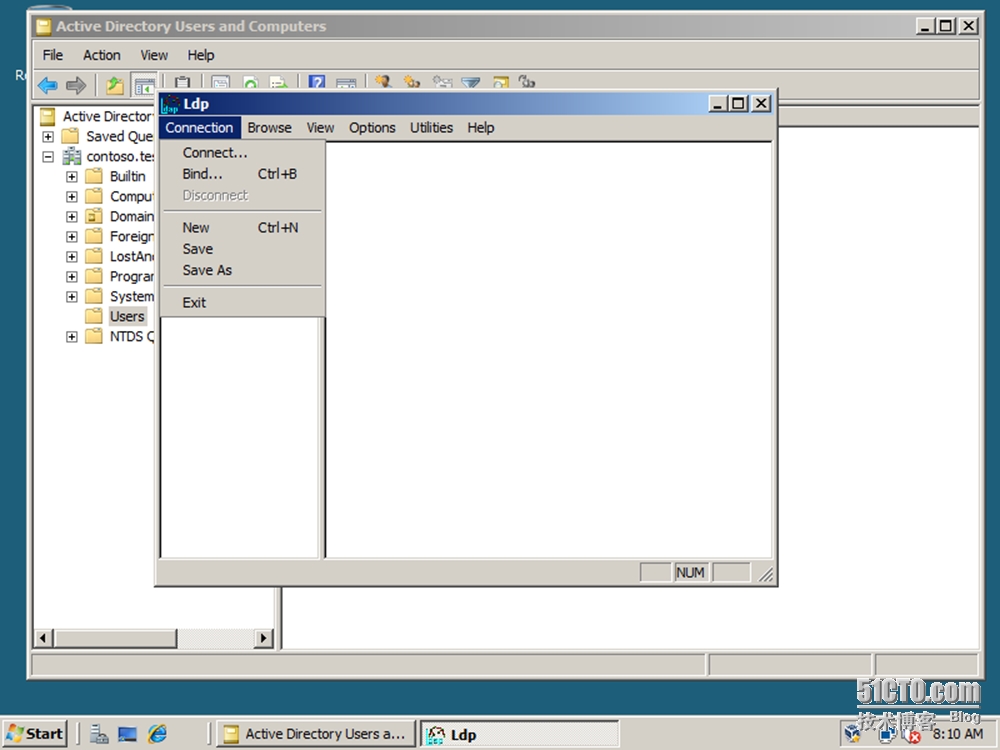
Task: Click Show Desktop quick launch icon
Action: [128, 734]
